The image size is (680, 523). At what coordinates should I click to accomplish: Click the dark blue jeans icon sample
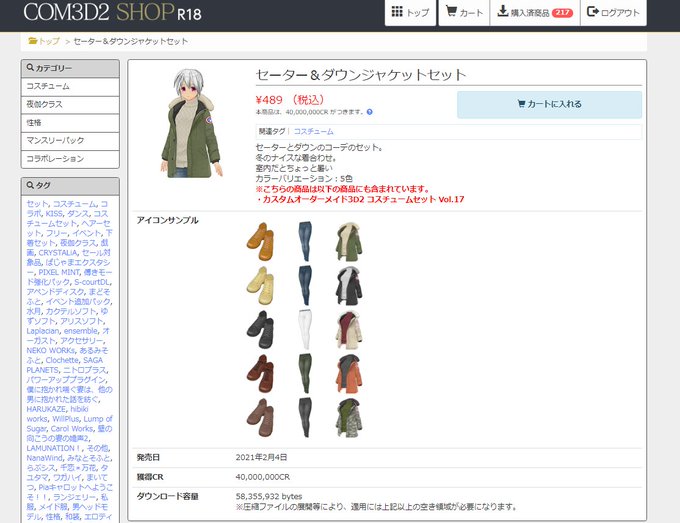pos(305,285)
